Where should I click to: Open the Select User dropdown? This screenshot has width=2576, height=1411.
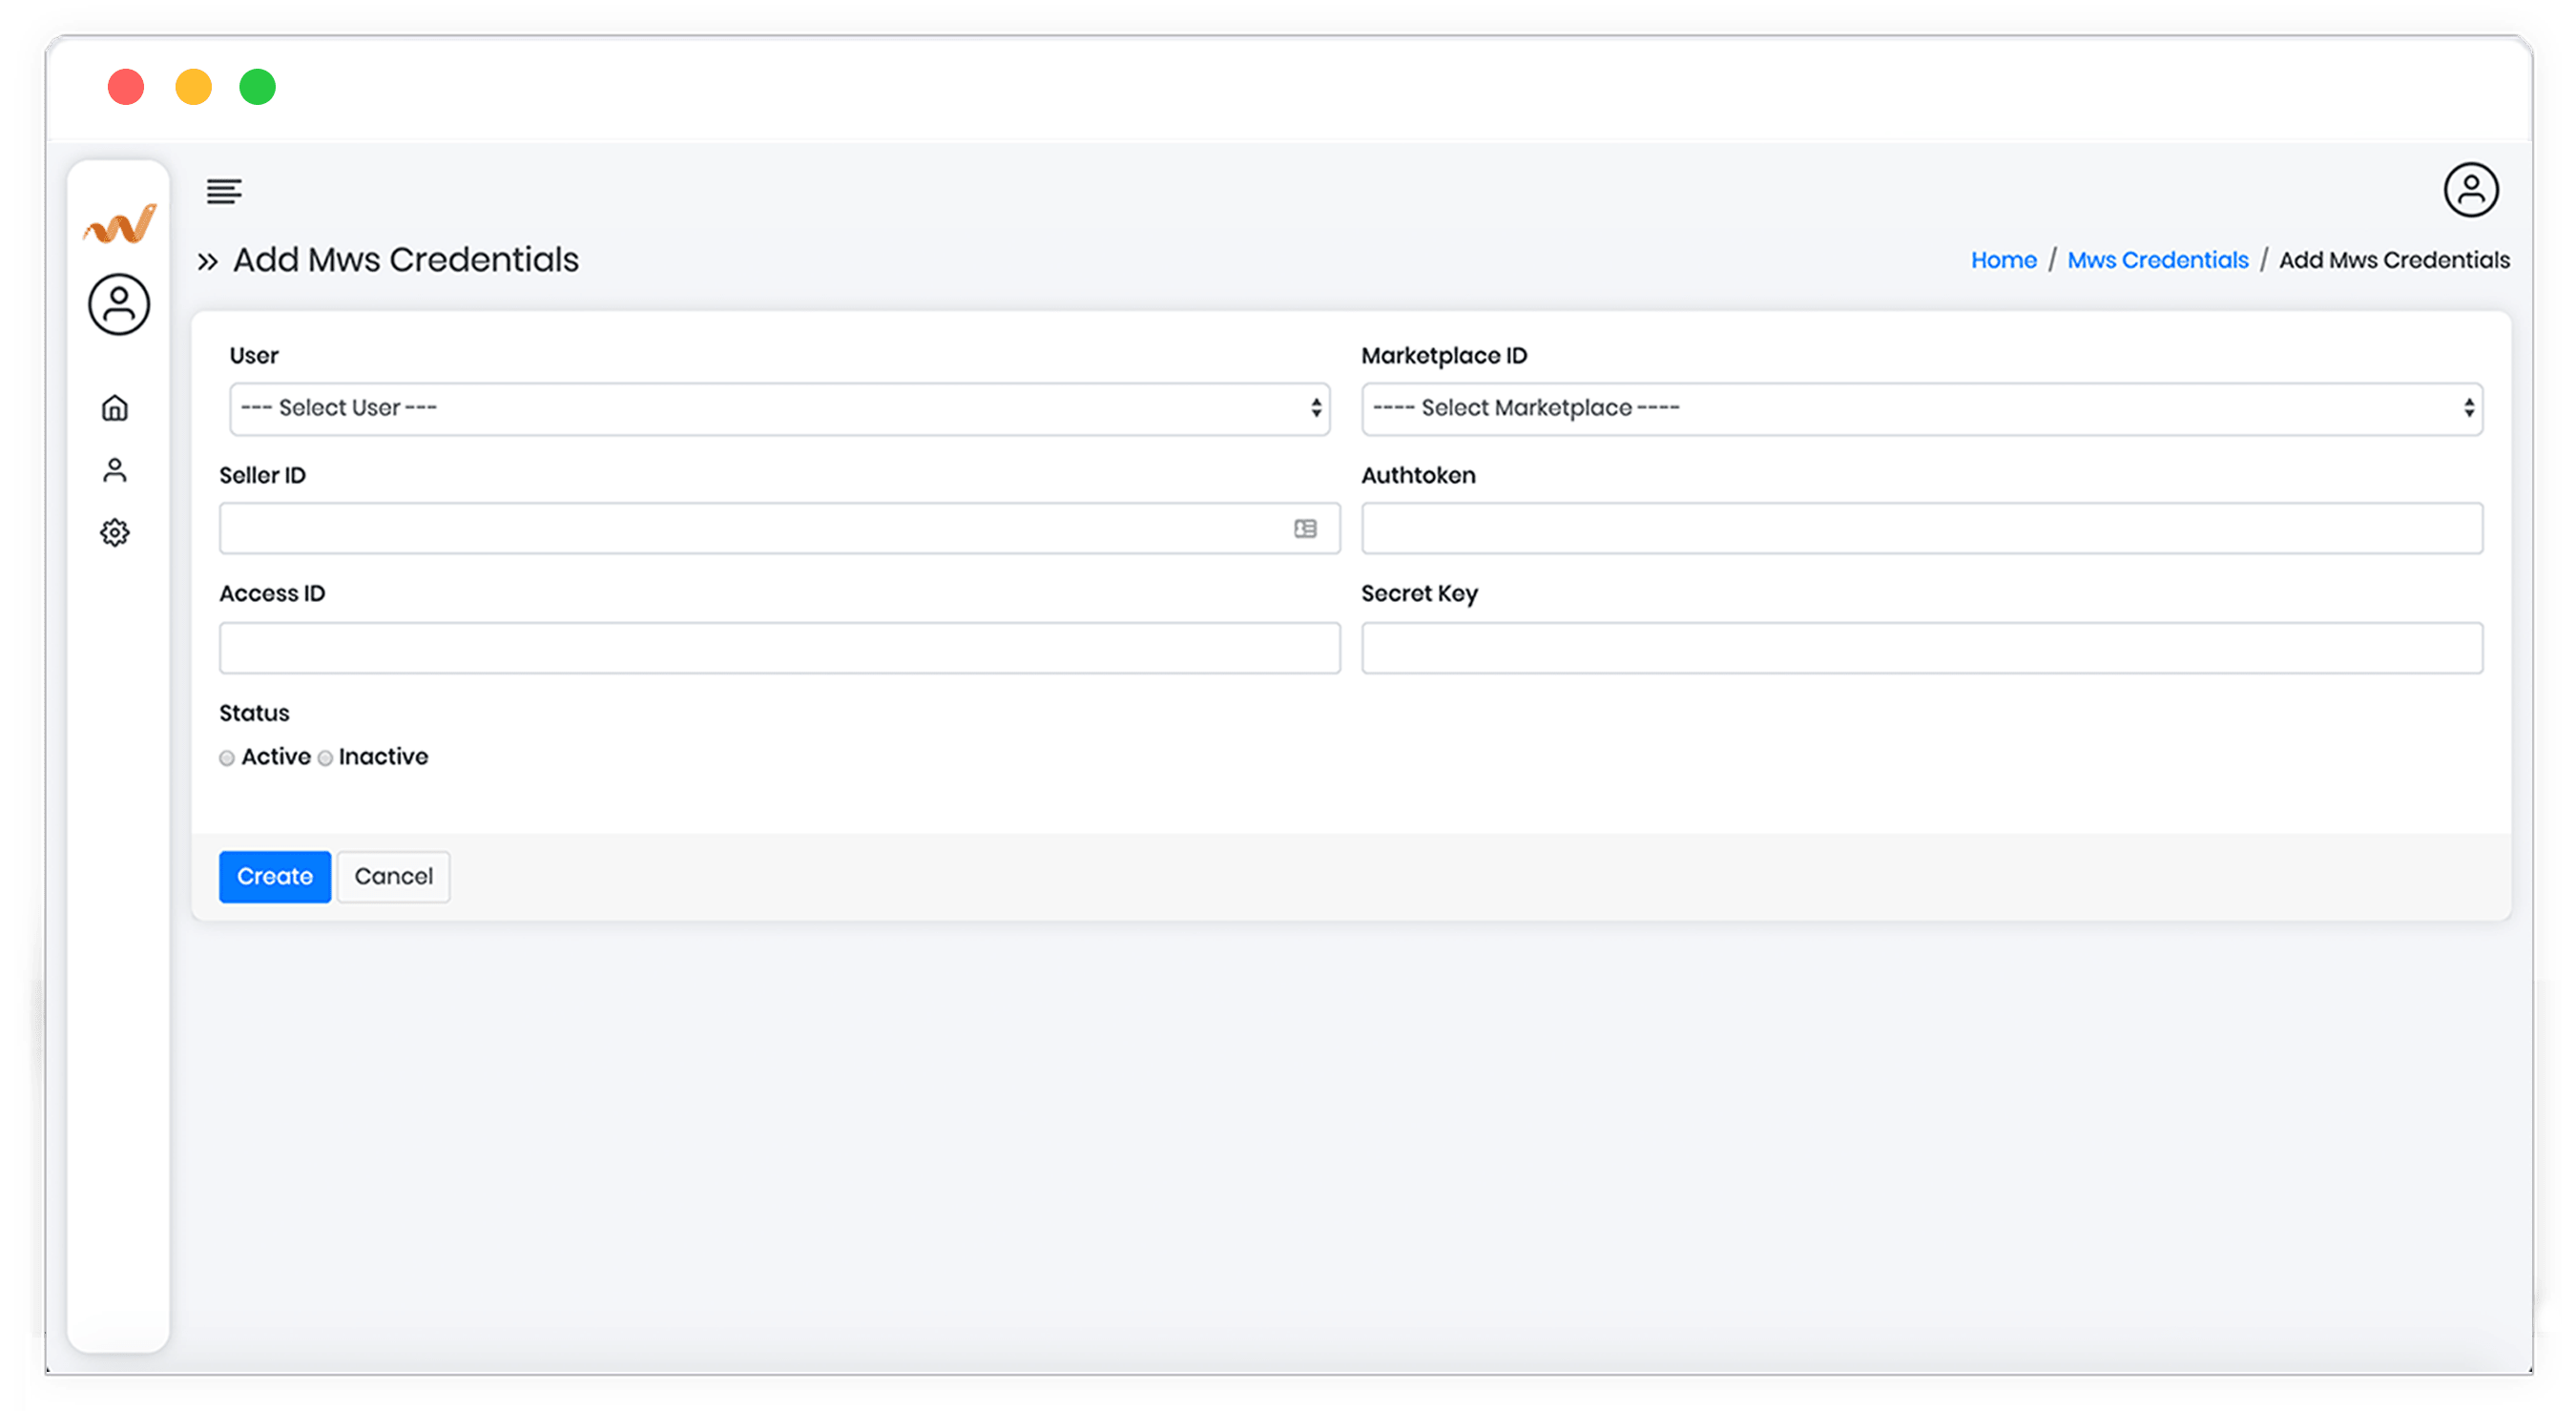click(x=779, y=409)
